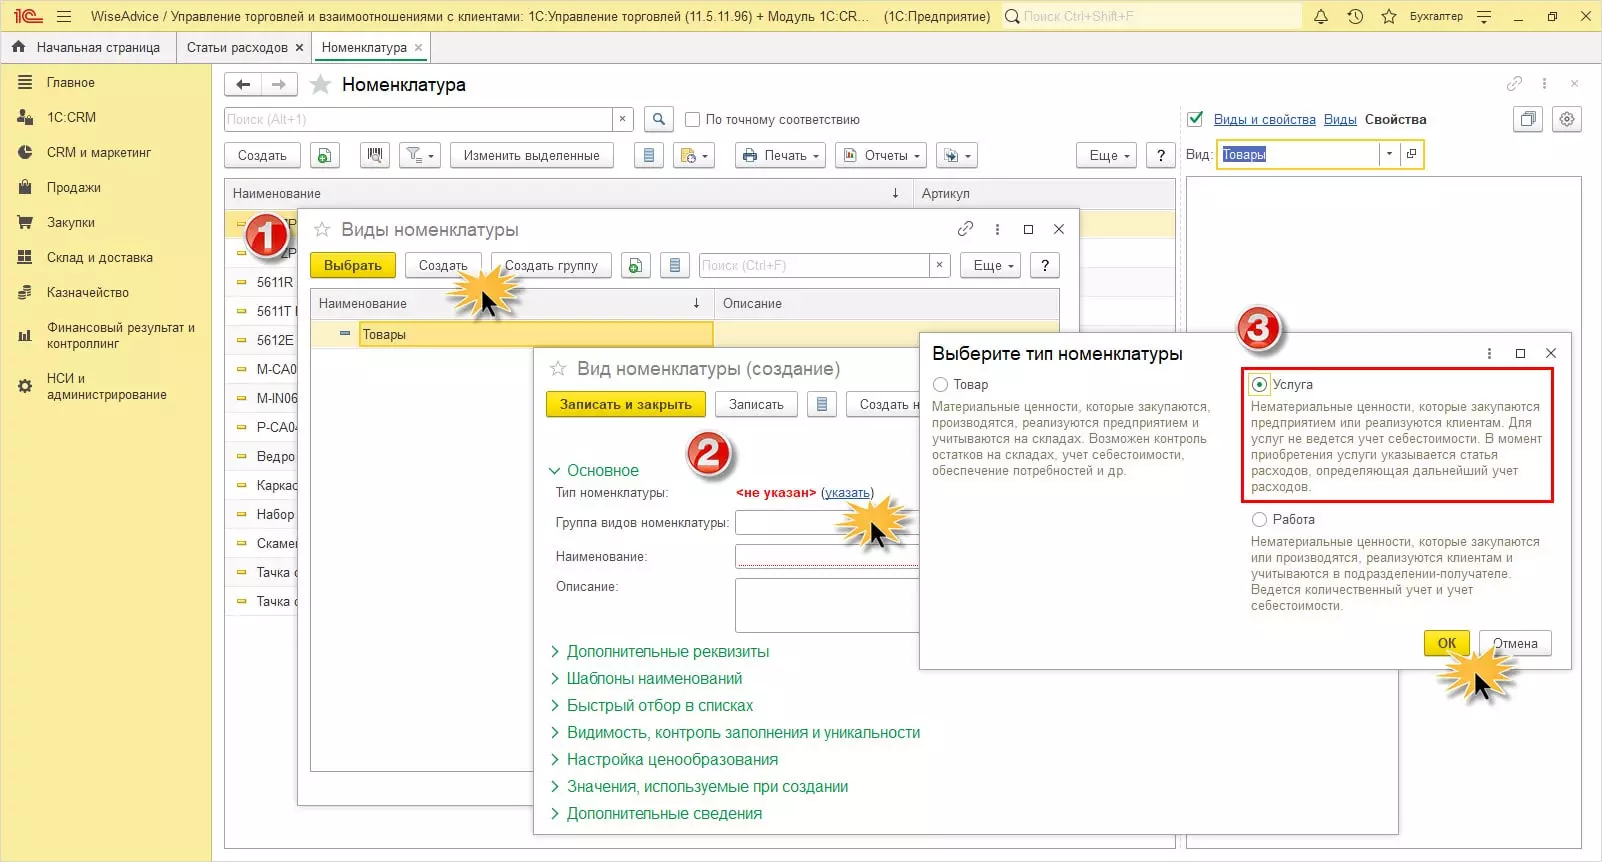Open Продажи section in sidebar

[x=73, y=187]
